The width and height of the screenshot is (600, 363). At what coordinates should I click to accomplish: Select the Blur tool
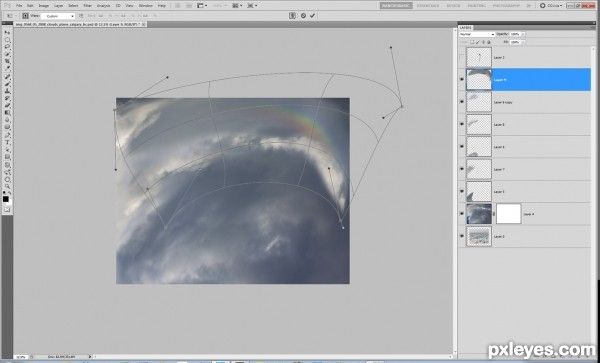[7, 120]
